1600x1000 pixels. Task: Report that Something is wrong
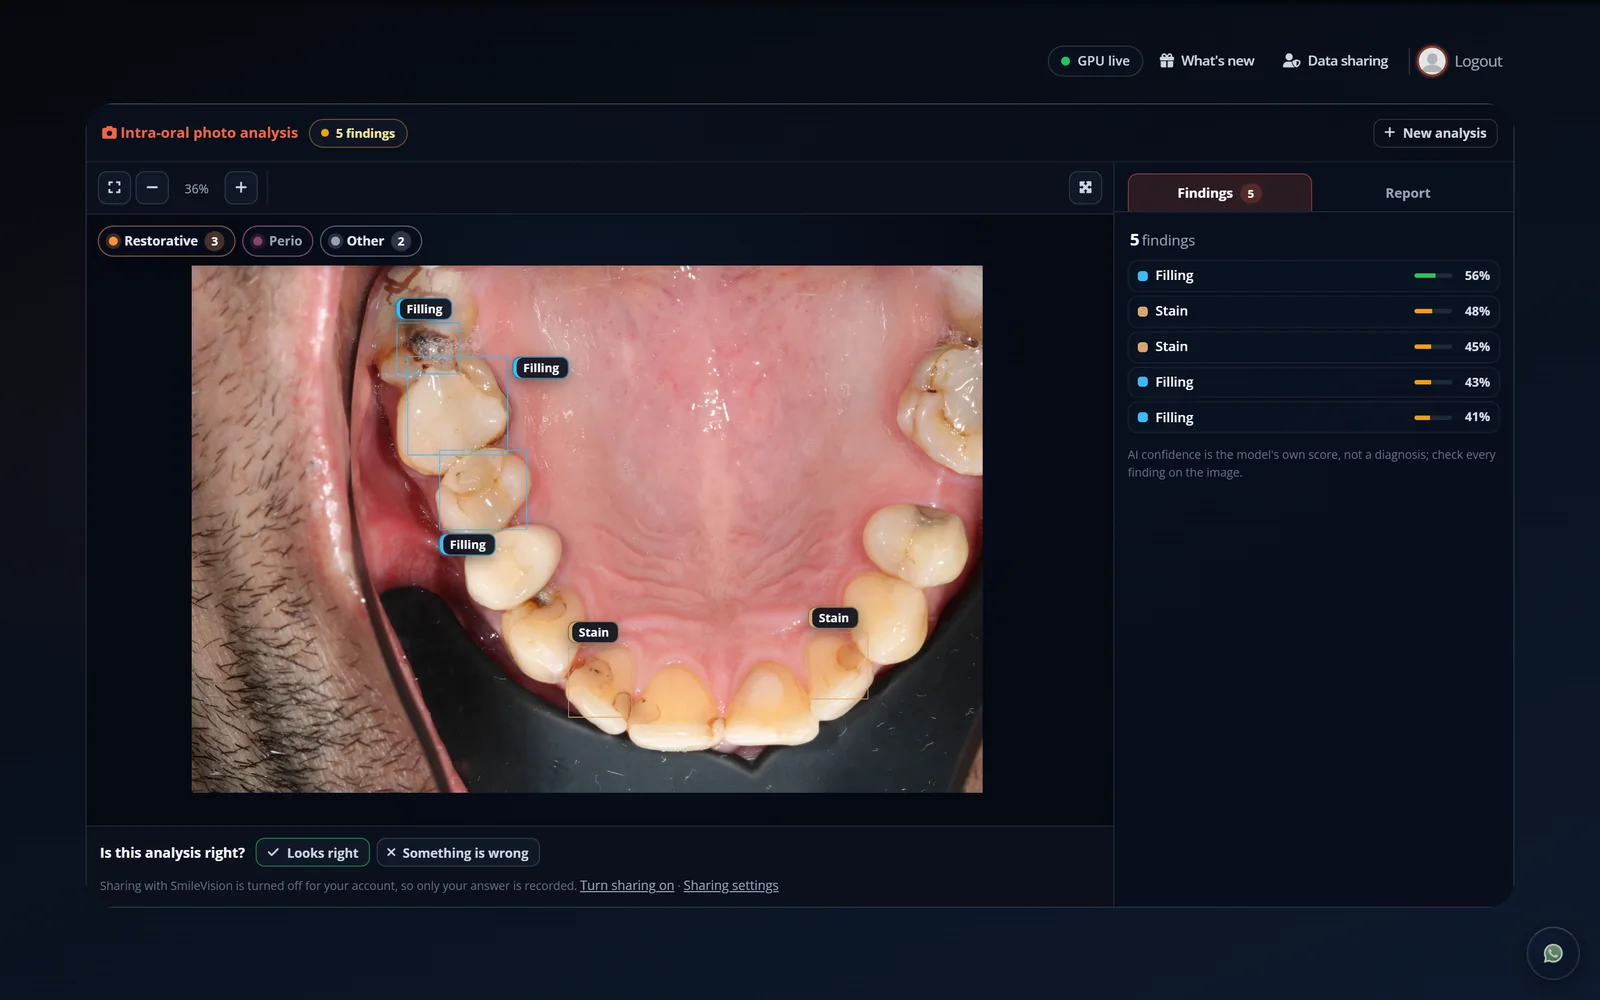point(458,853)
